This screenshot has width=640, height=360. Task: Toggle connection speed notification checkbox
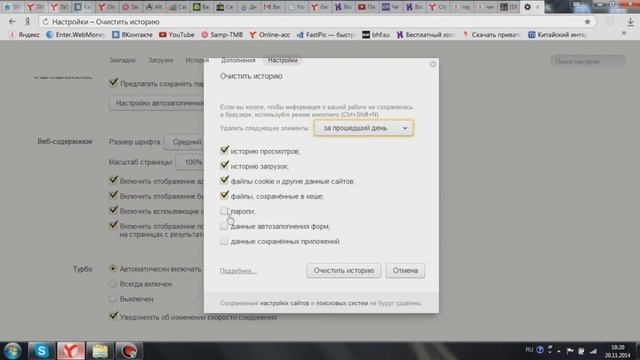[x=113, y=316]
